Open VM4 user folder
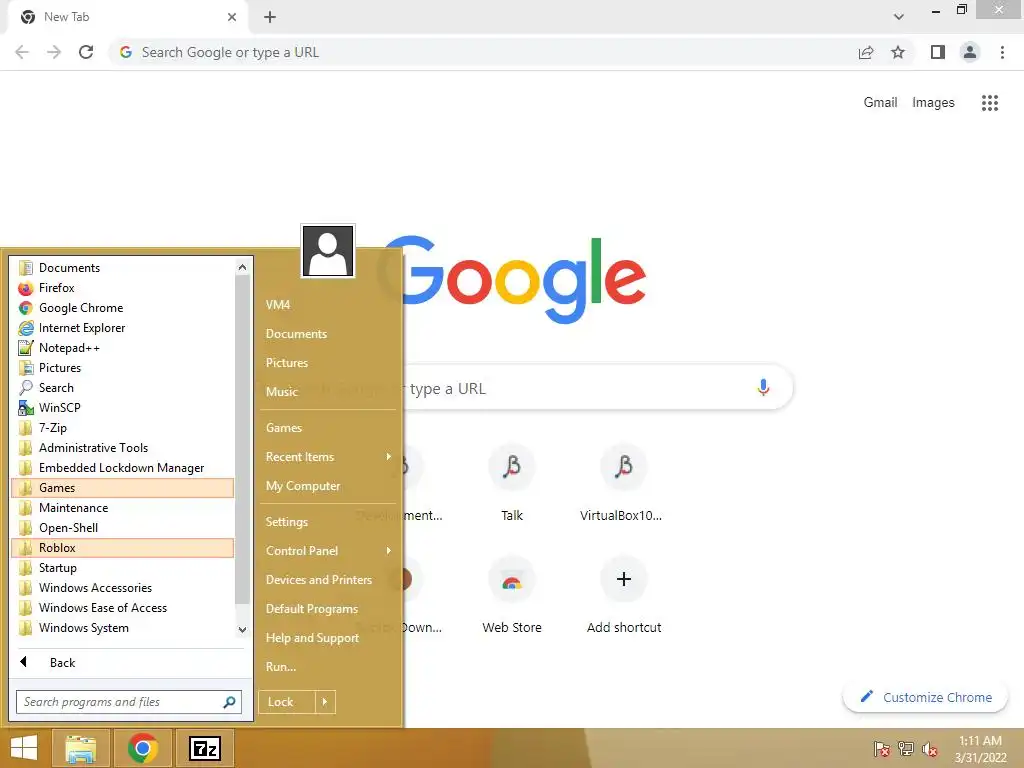Viewport: 1024px width, 768px height. 328,305
